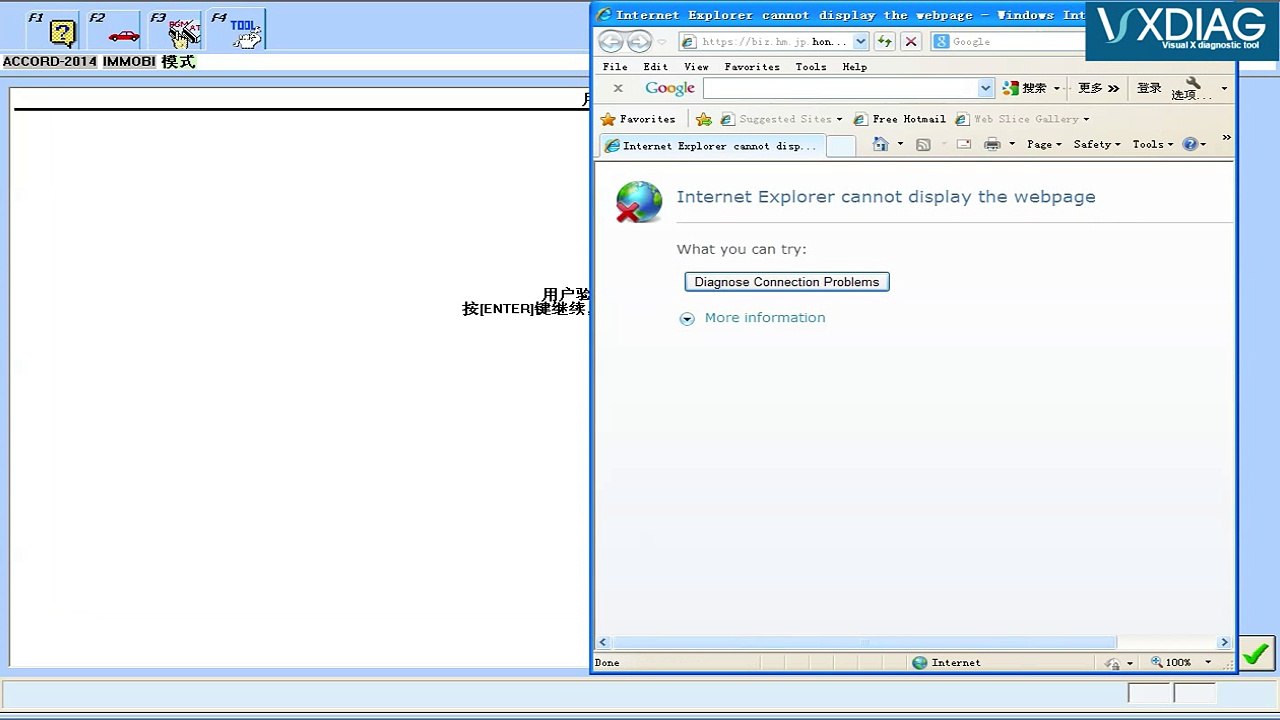The width and height of the screenshot is (1280, 720).
Task: Open the Tools menu in menu bar
Action: tap(811, 67)
